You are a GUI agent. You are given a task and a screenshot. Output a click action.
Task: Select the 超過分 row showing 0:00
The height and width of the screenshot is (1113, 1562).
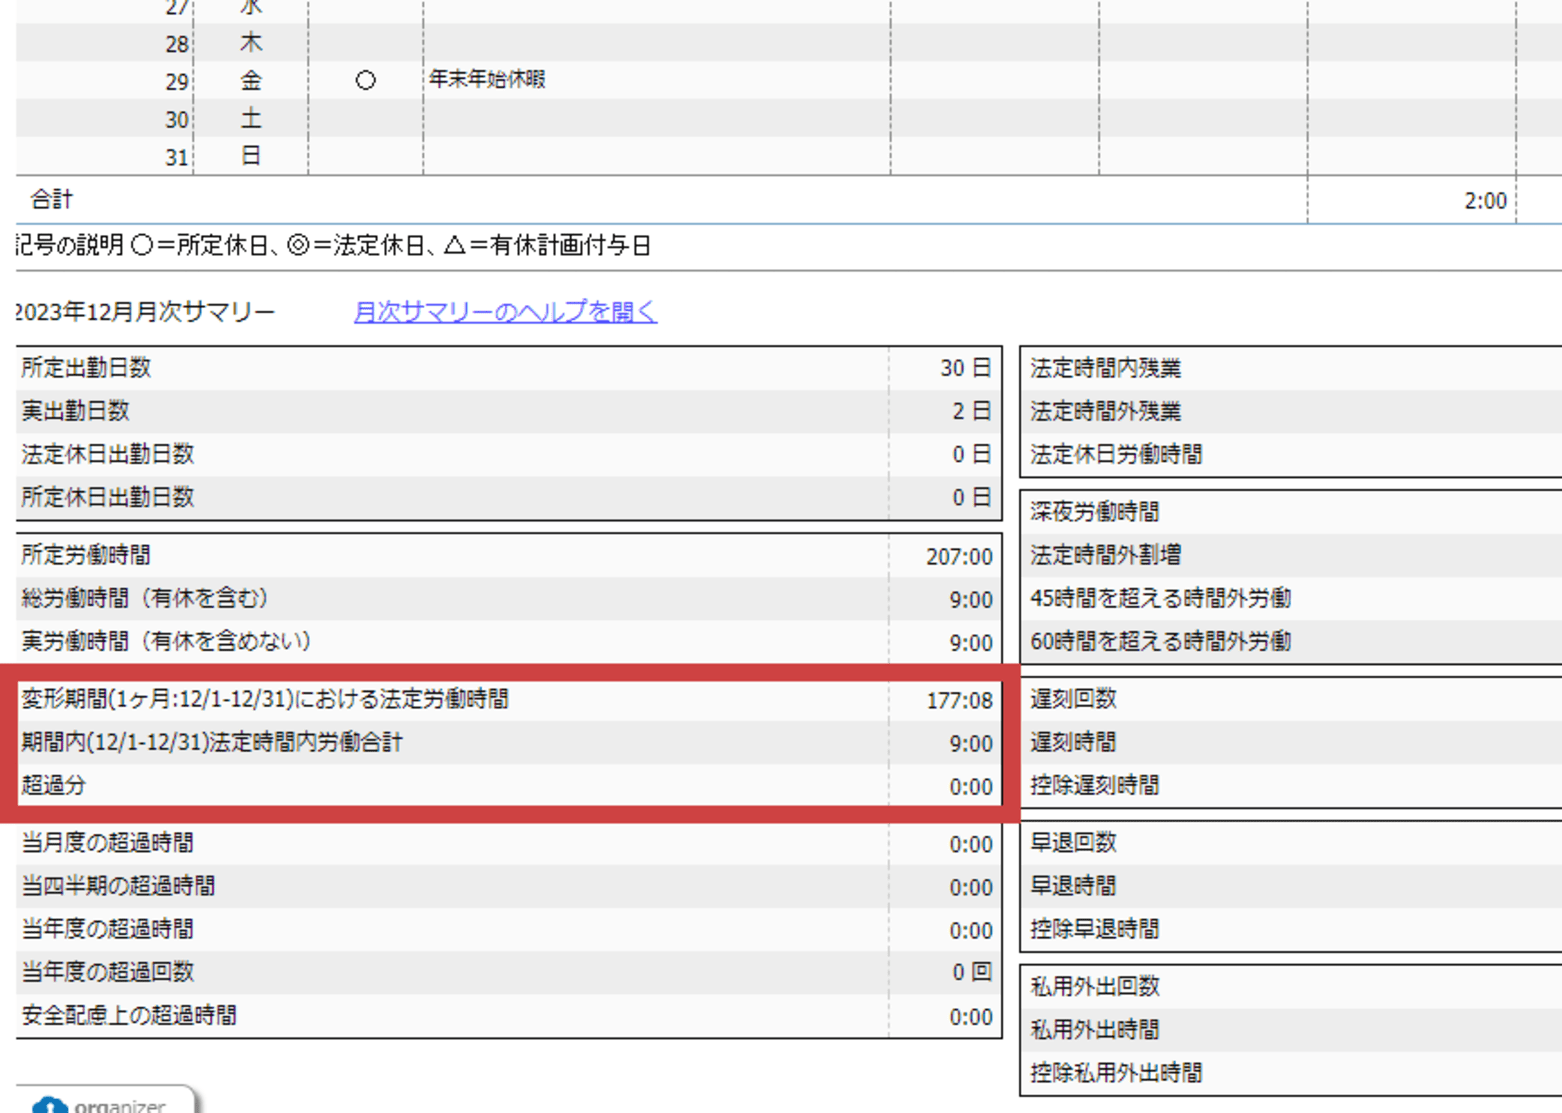point(500,786)
